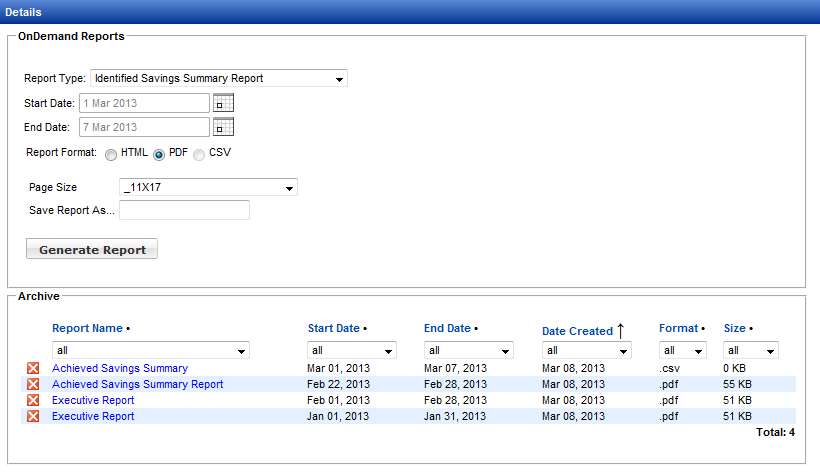Select the CSV report format
Screen dimensions: 820x474
199,154
